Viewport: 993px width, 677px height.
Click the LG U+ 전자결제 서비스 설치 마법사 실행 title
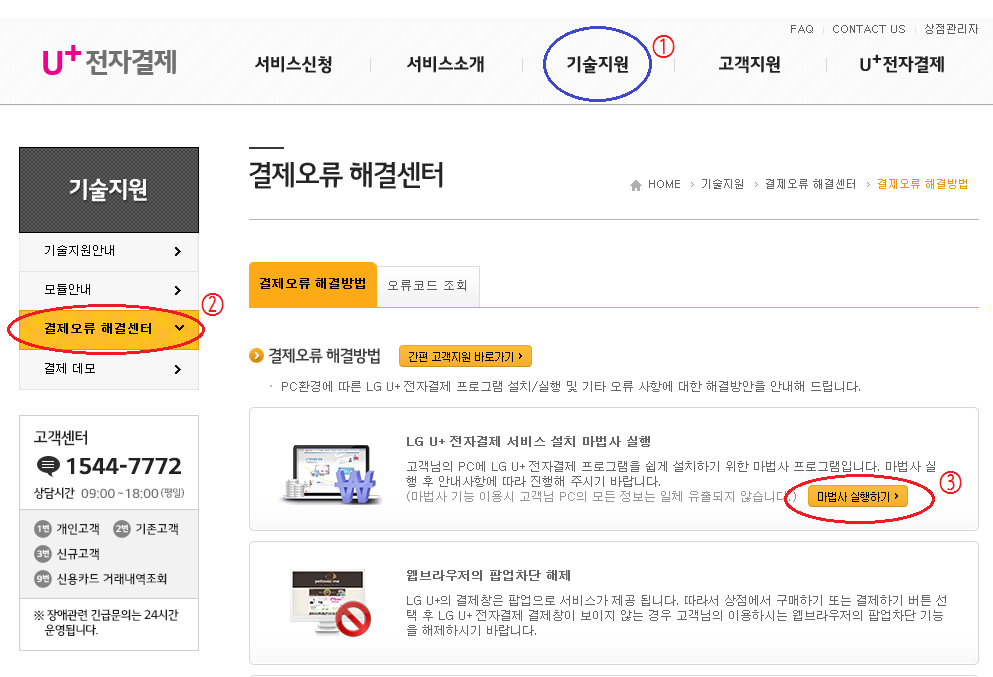point(528,441)
